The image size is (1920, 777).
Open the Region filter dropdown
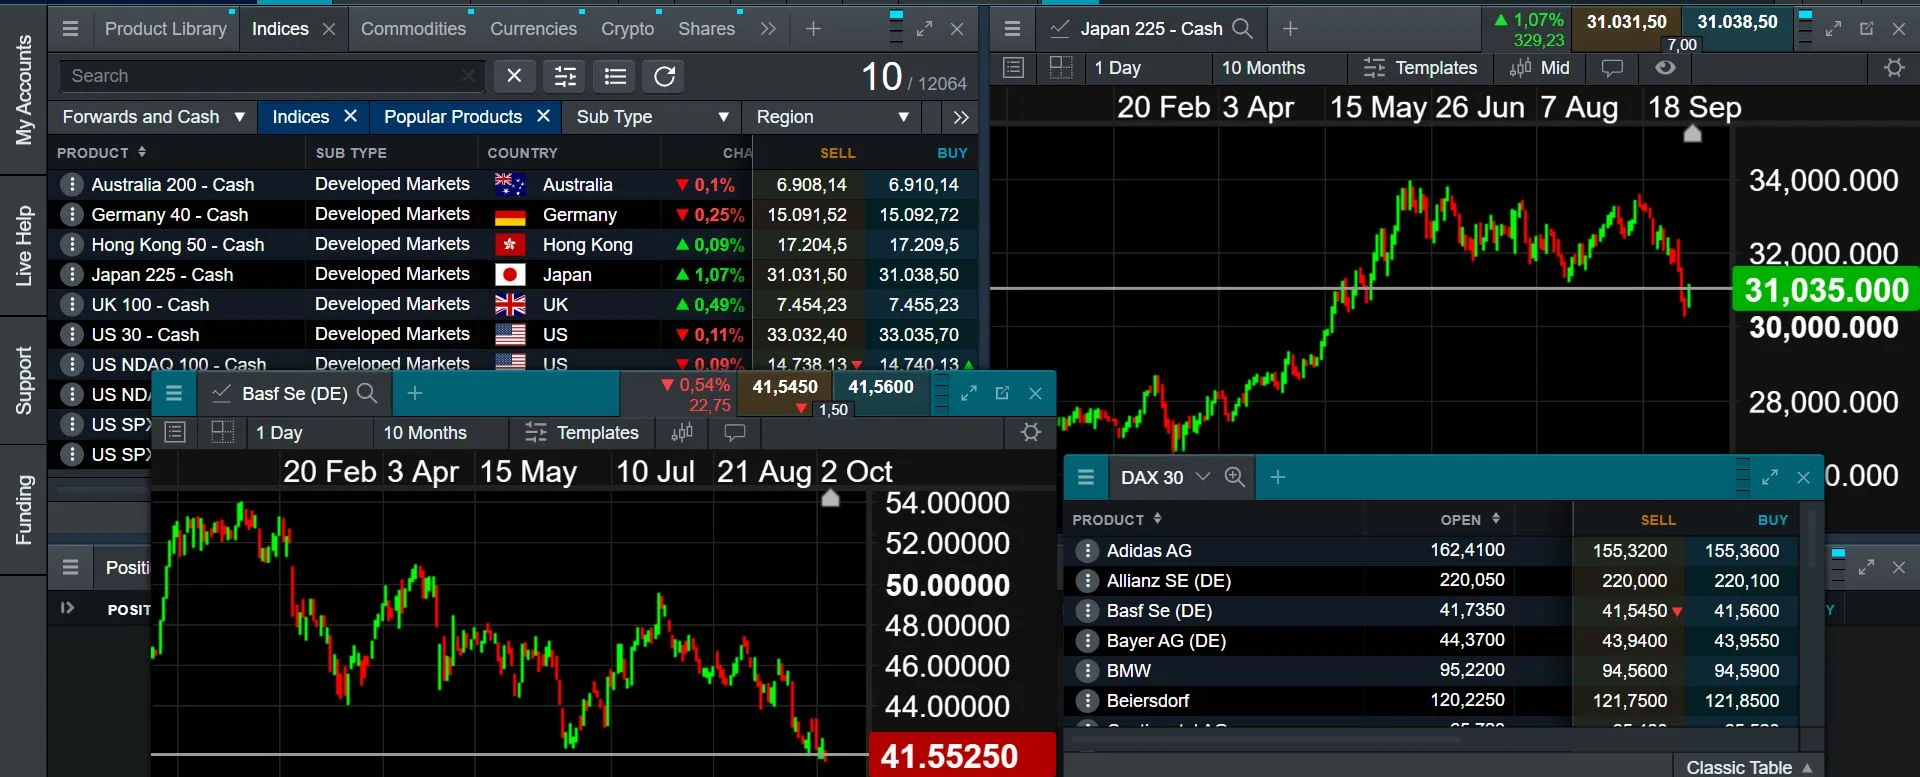[832, 117]
